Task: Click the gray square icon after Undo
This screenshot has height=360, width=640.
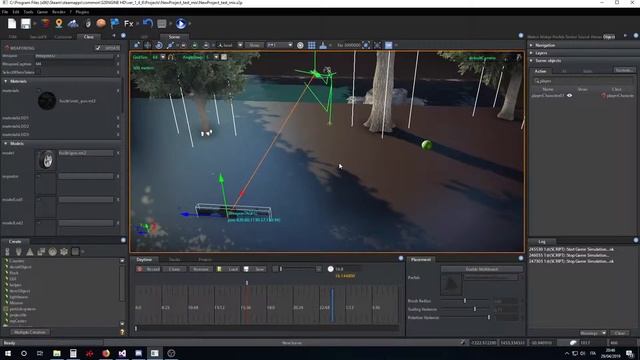Action: (x=162, y=24)
